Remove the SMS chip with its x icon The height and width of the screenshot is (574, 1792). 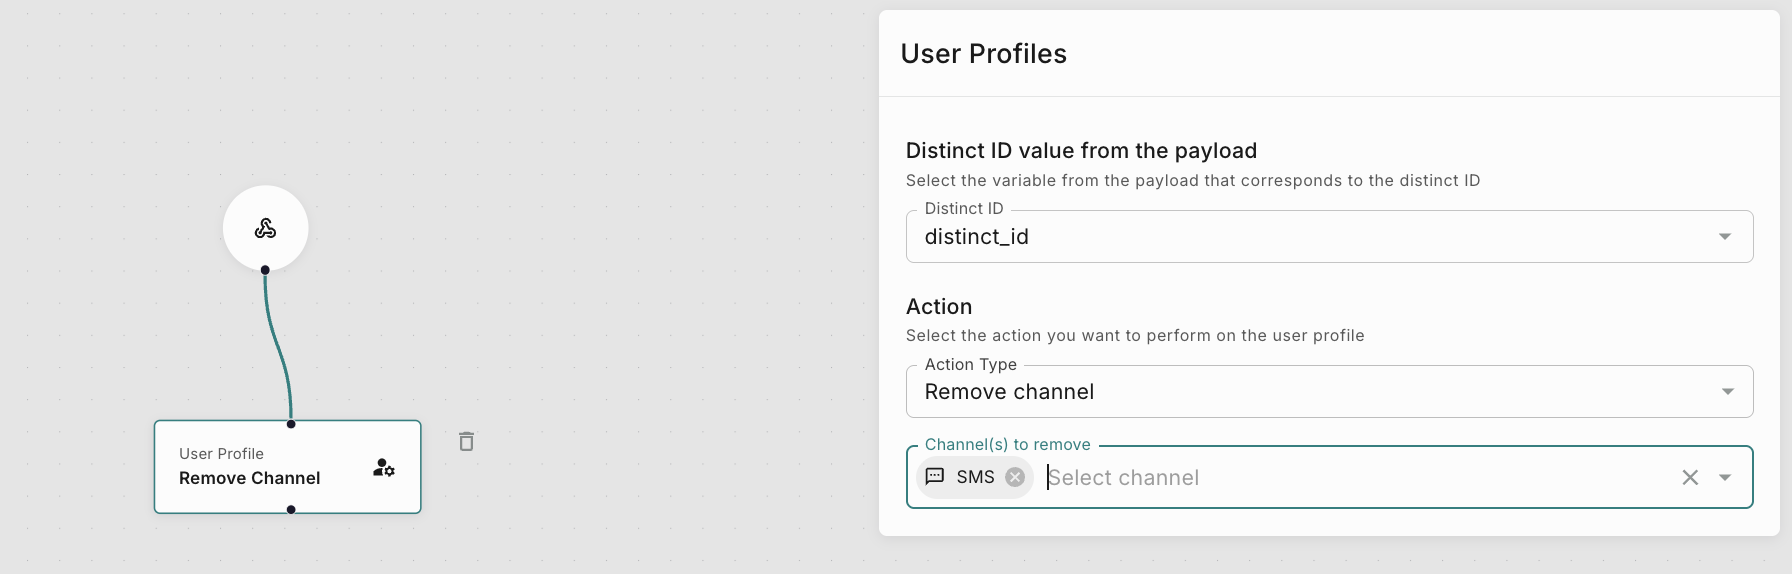[x=1015, y=477]
